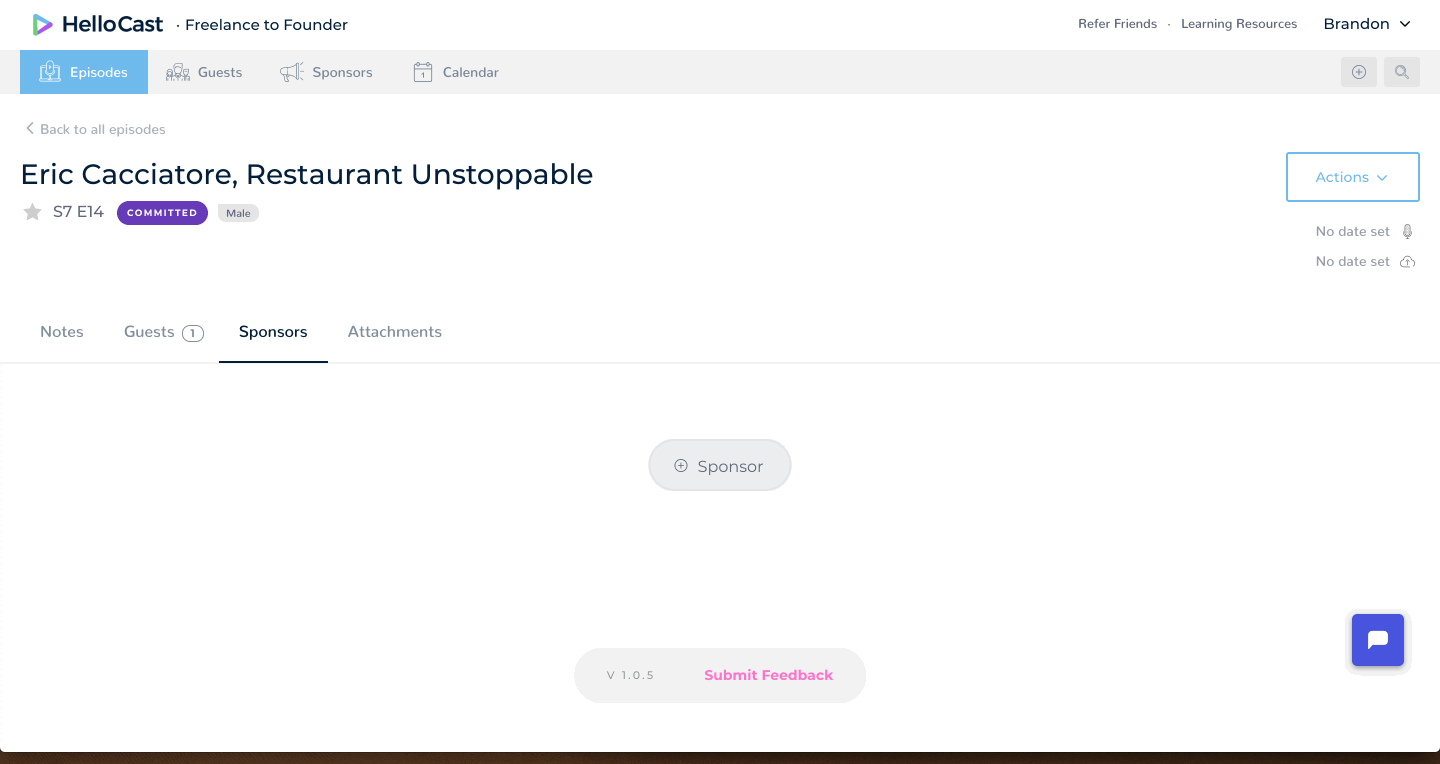
Task: Click the Freelance to Founder podcast name
Action: tap(266, 25)
